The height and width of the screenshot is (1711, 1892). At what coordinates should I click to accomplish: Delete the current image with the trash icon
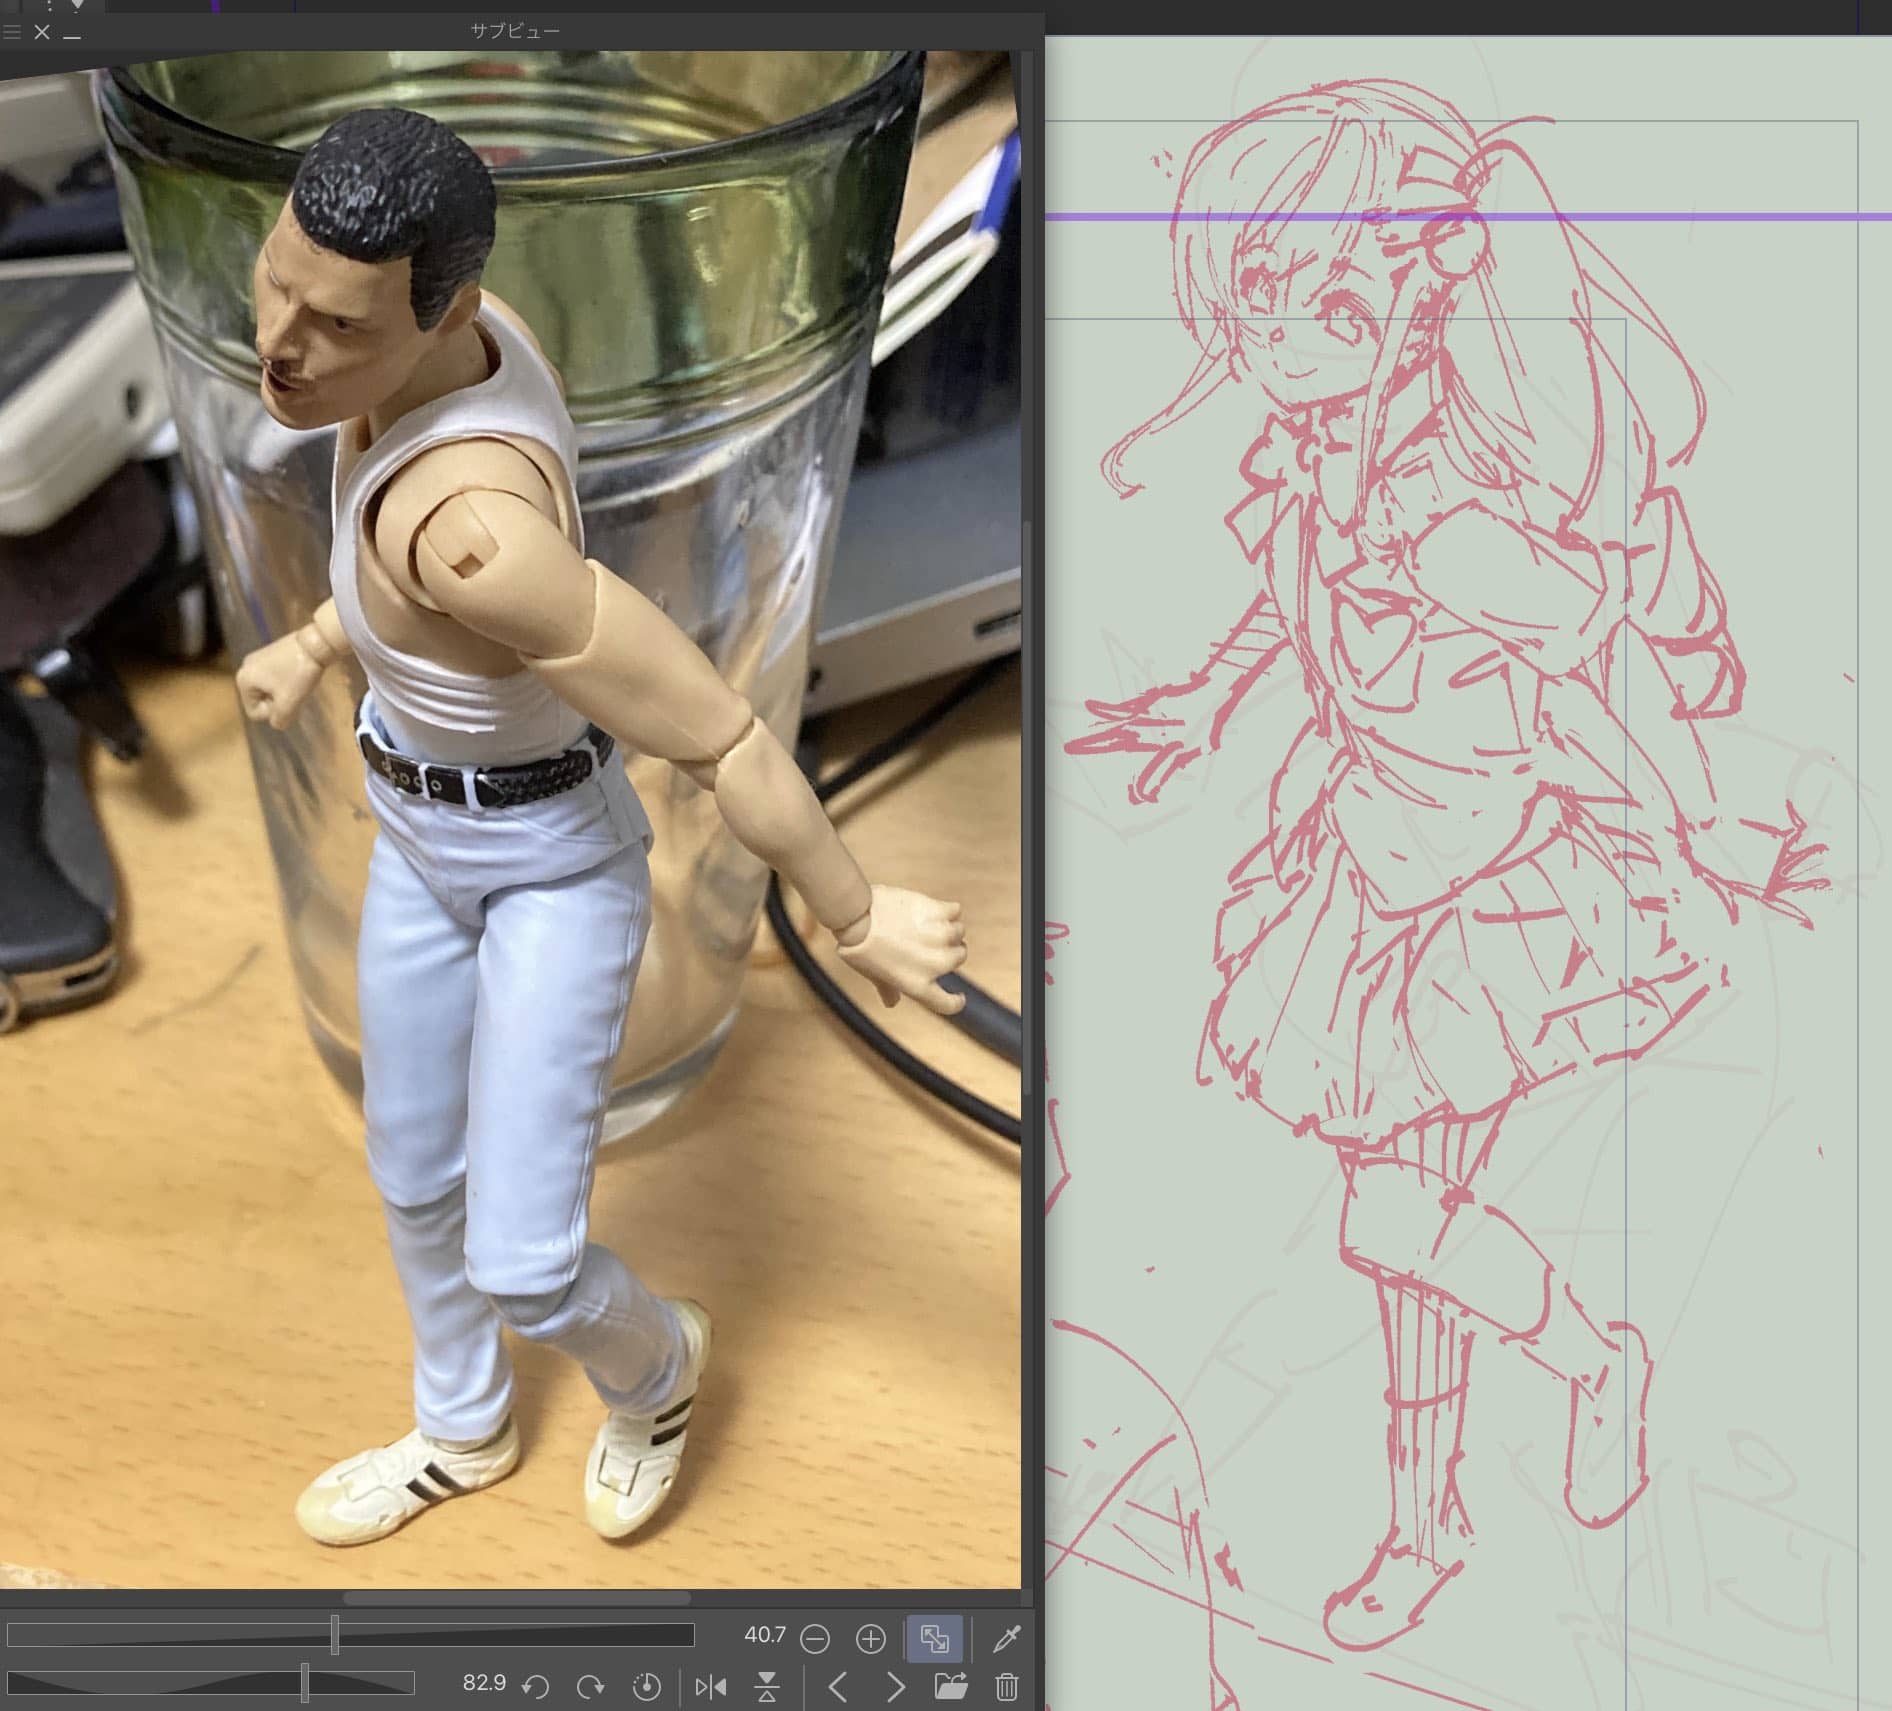[1006, 1687]
